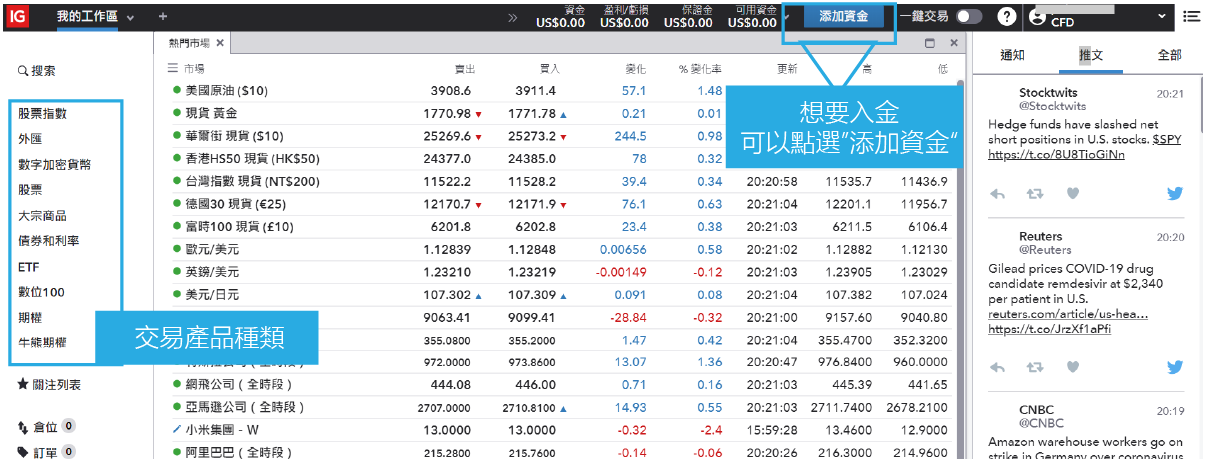Close the 熱門市場 tab
This screenshot has width=1208, height=459.
click(x=220, y=43)
